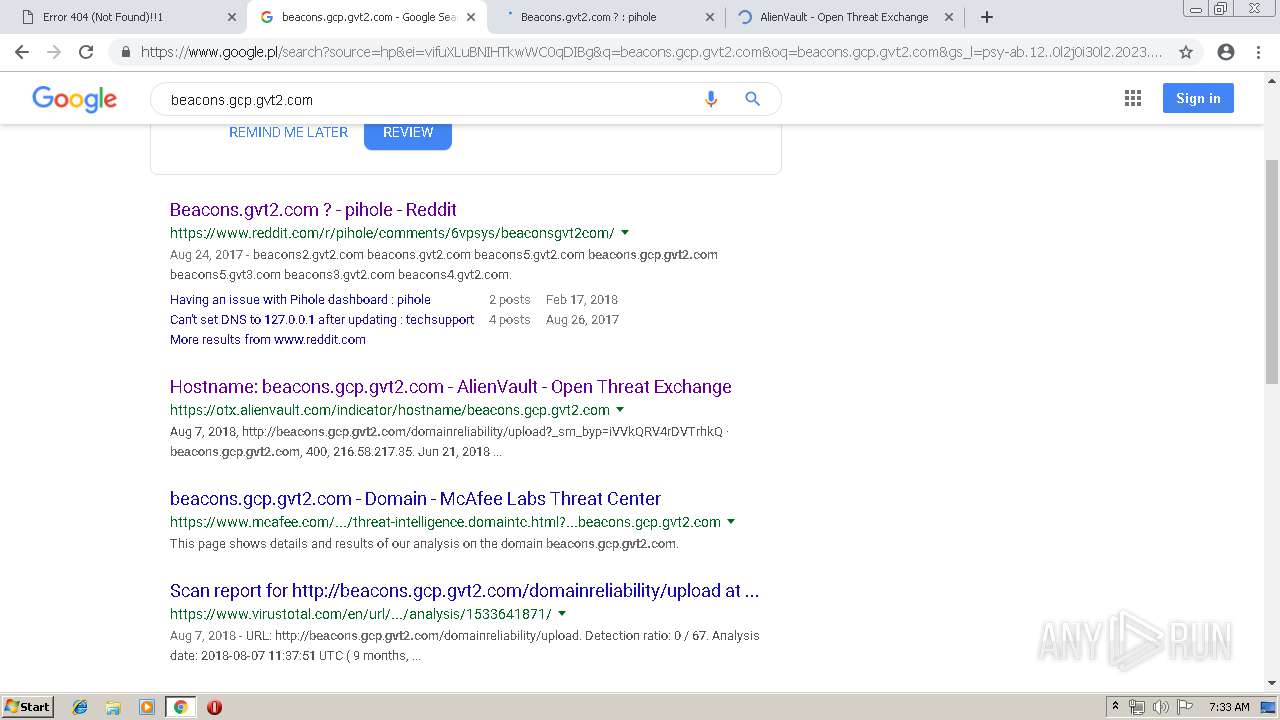Screen dimensions: 1280x720
Task: Select the '2 posts' text
Action: (x=510, y=299)
